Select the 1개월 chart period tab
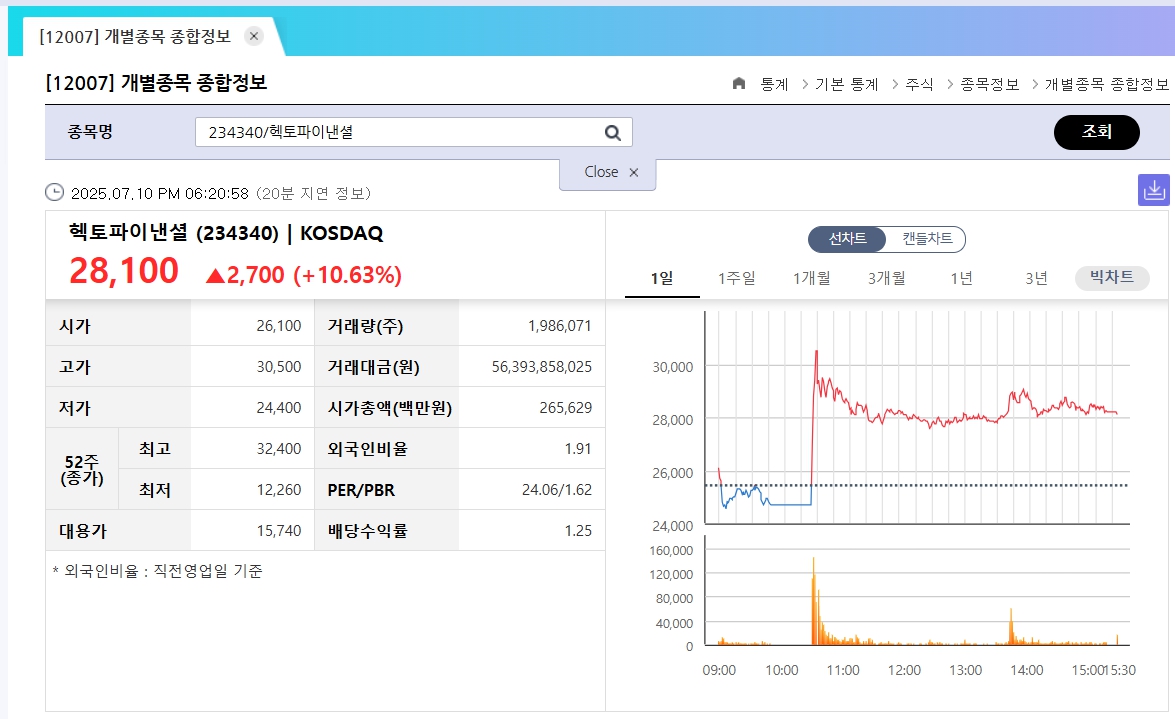This screenshot has height=719, width=1175. 812,279
